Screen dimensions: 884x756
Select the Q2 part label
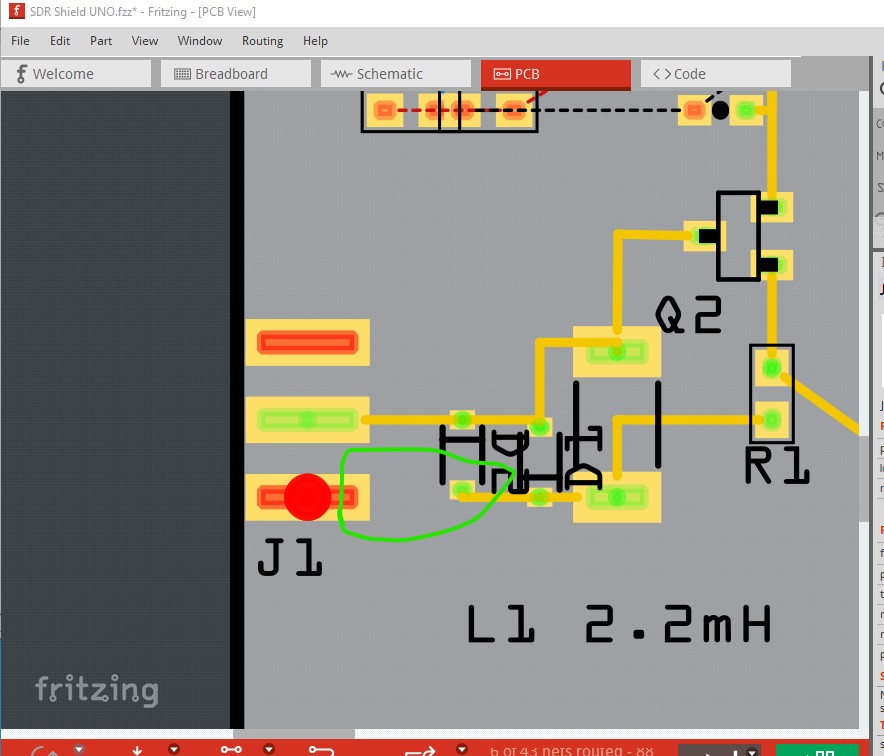click(688, 315)
